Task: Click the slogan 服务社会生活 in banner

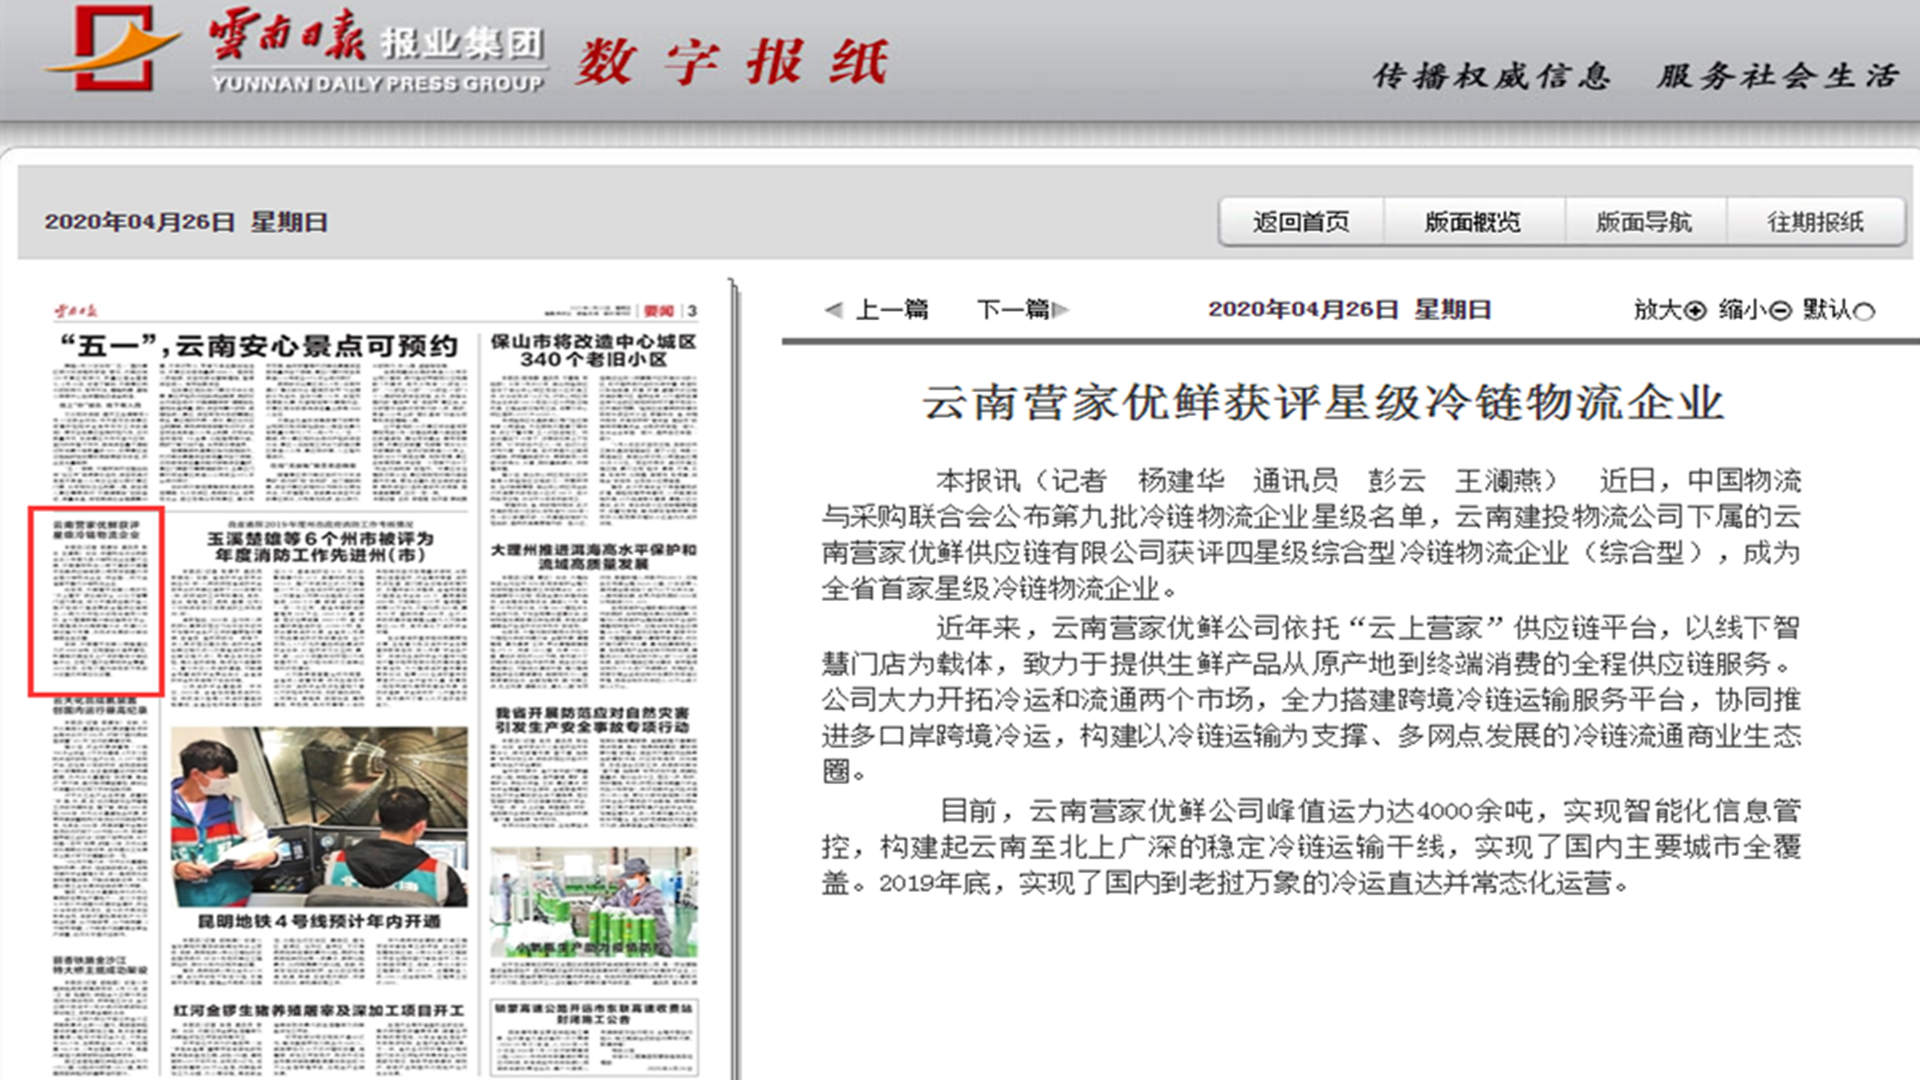Action: 1778,76
